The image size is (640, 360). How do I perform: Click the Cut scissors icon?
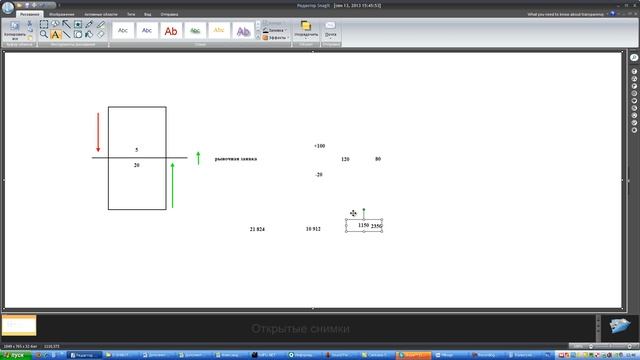30,24
